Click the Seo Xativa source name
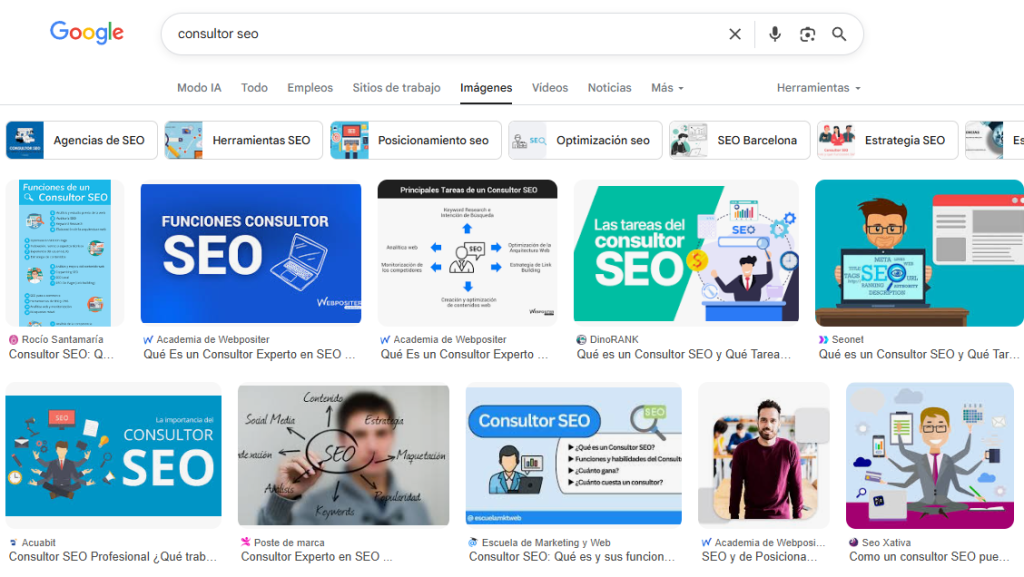 (x=886, y=542)
